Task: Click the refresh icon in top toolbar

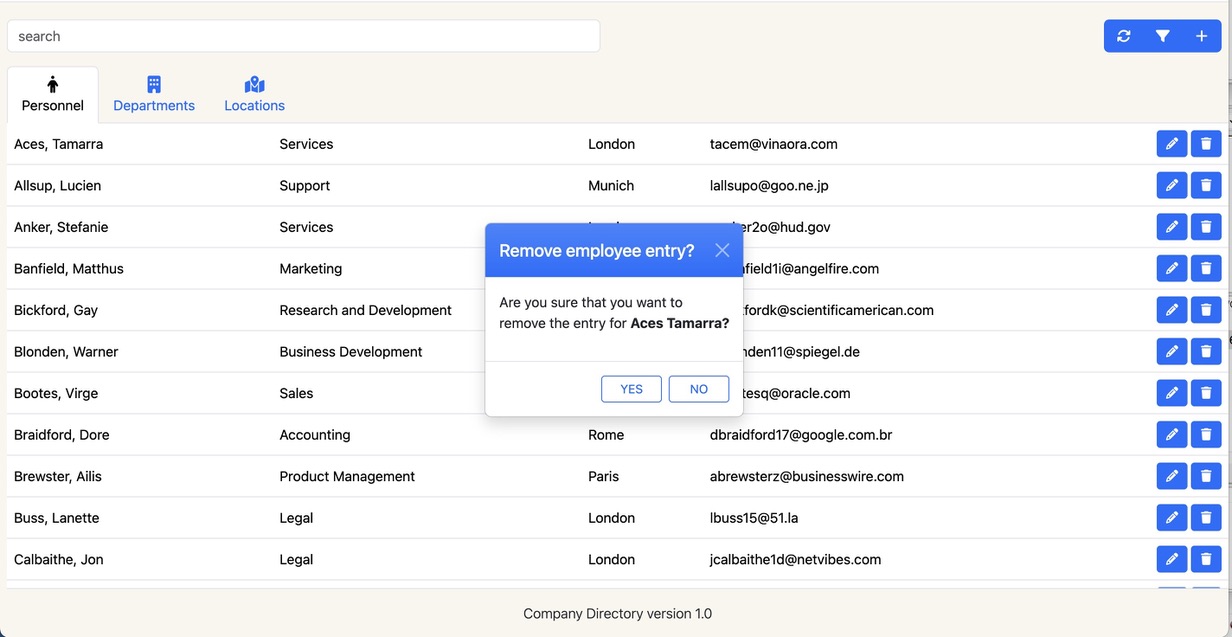Action: [x=1124, y=36]
